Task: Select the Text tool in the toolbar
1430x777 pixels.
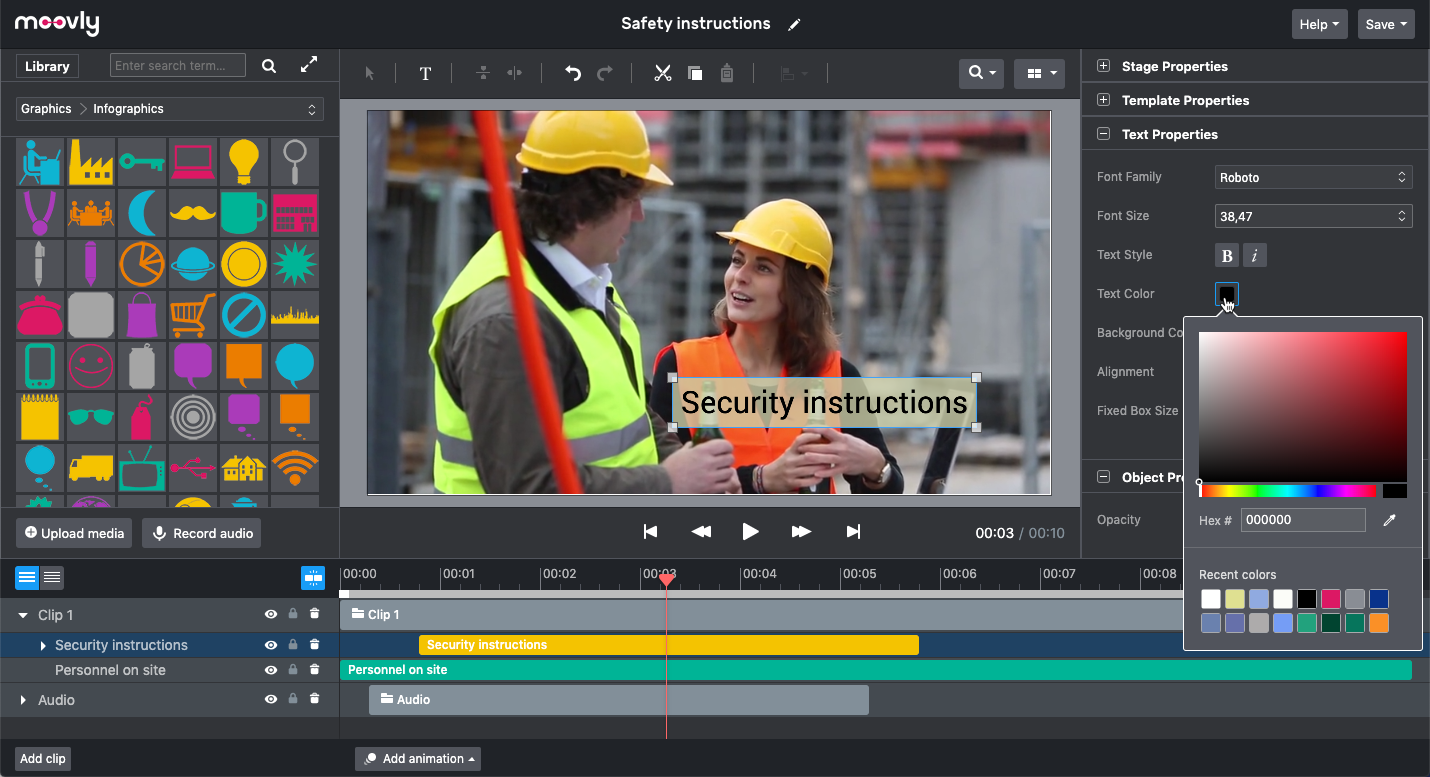Action: pyautogui.click(x=425, y=73)
